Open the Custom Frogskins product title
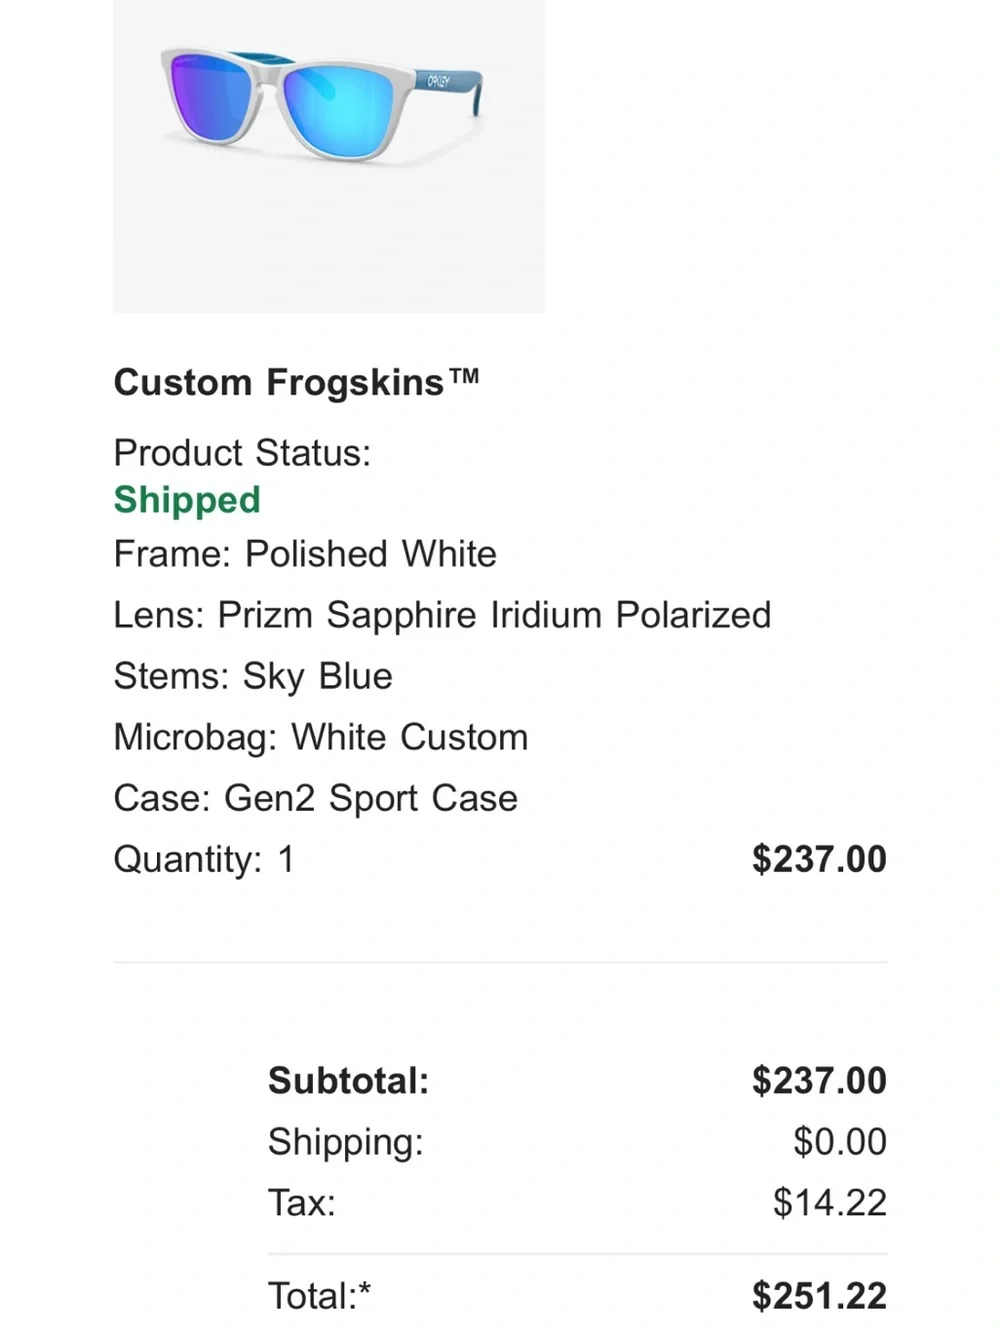The width and height of the screenshot is (1000, 1333). click(297, 382)
